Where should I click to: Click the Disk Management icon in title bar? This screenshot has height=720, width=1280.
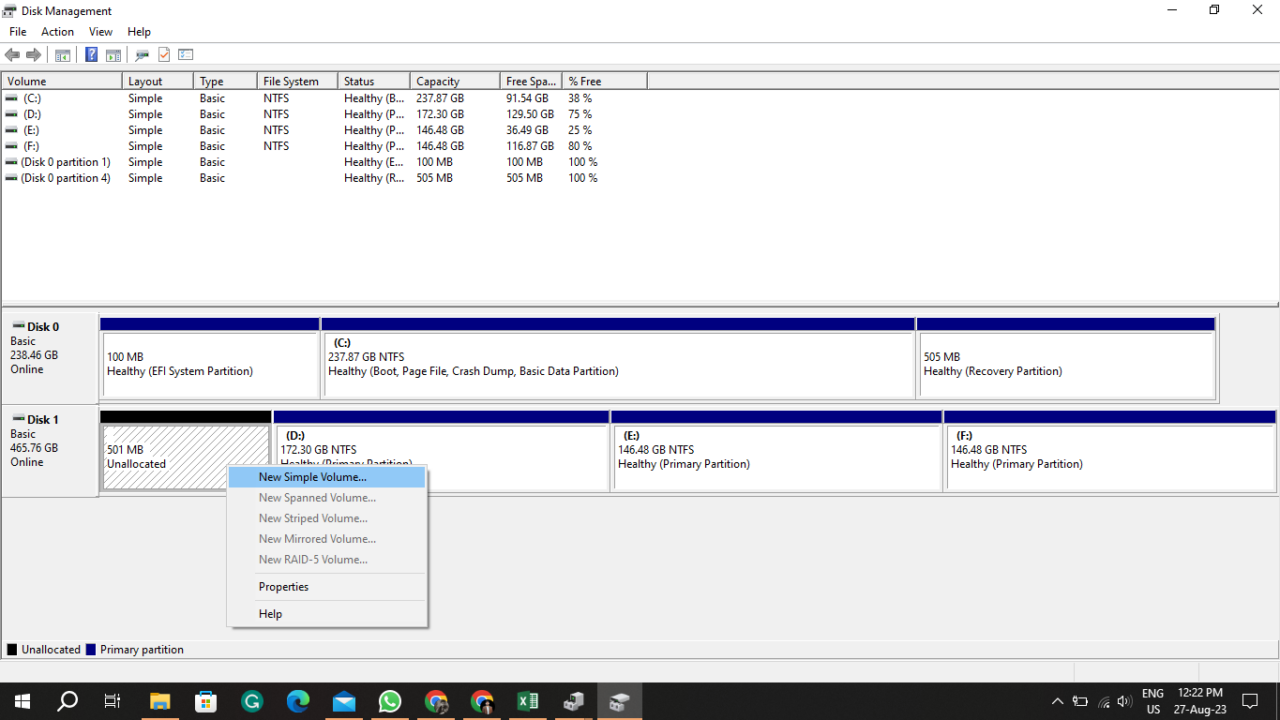pos(9,10)
